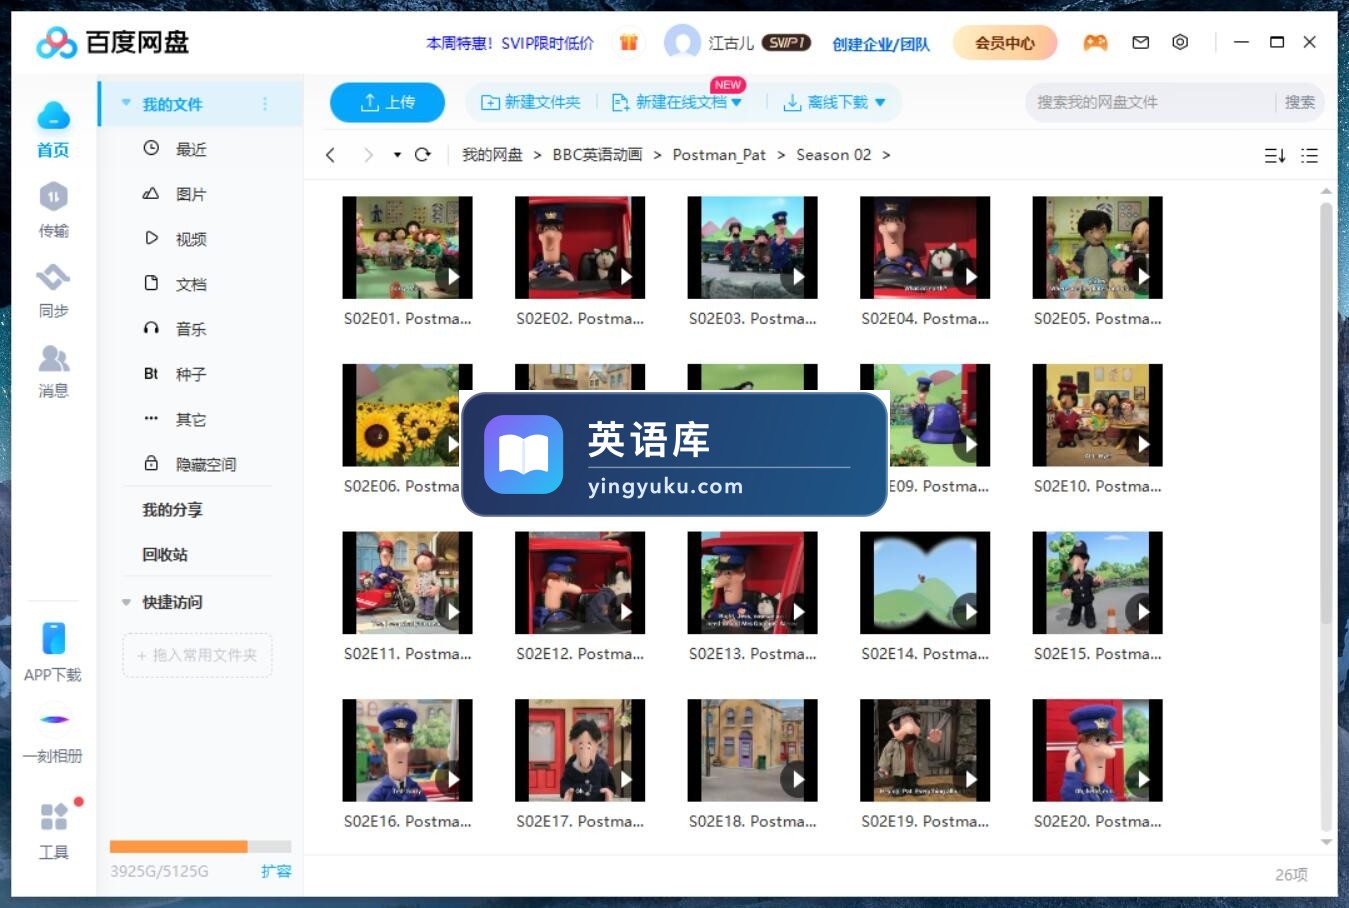Go forward with the right arrow

(368, 155)
